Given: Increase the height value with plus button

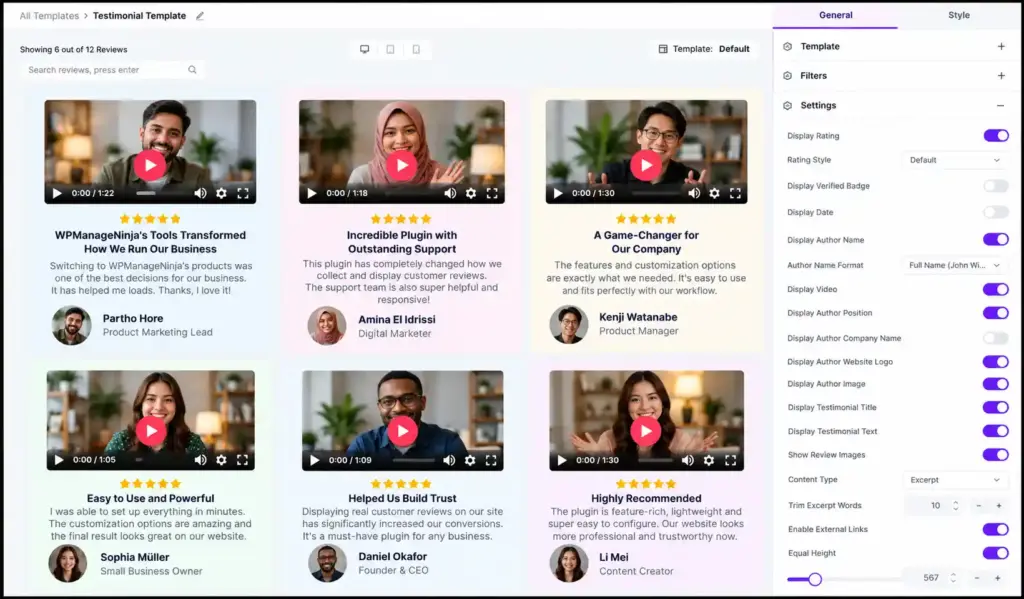Looking at the screenshot, I should 997,578.
